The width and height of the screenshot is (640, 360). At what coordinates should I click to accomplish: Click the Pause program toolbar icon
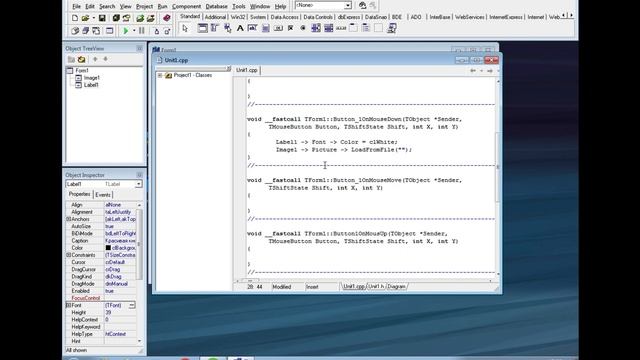coord(142,31)
